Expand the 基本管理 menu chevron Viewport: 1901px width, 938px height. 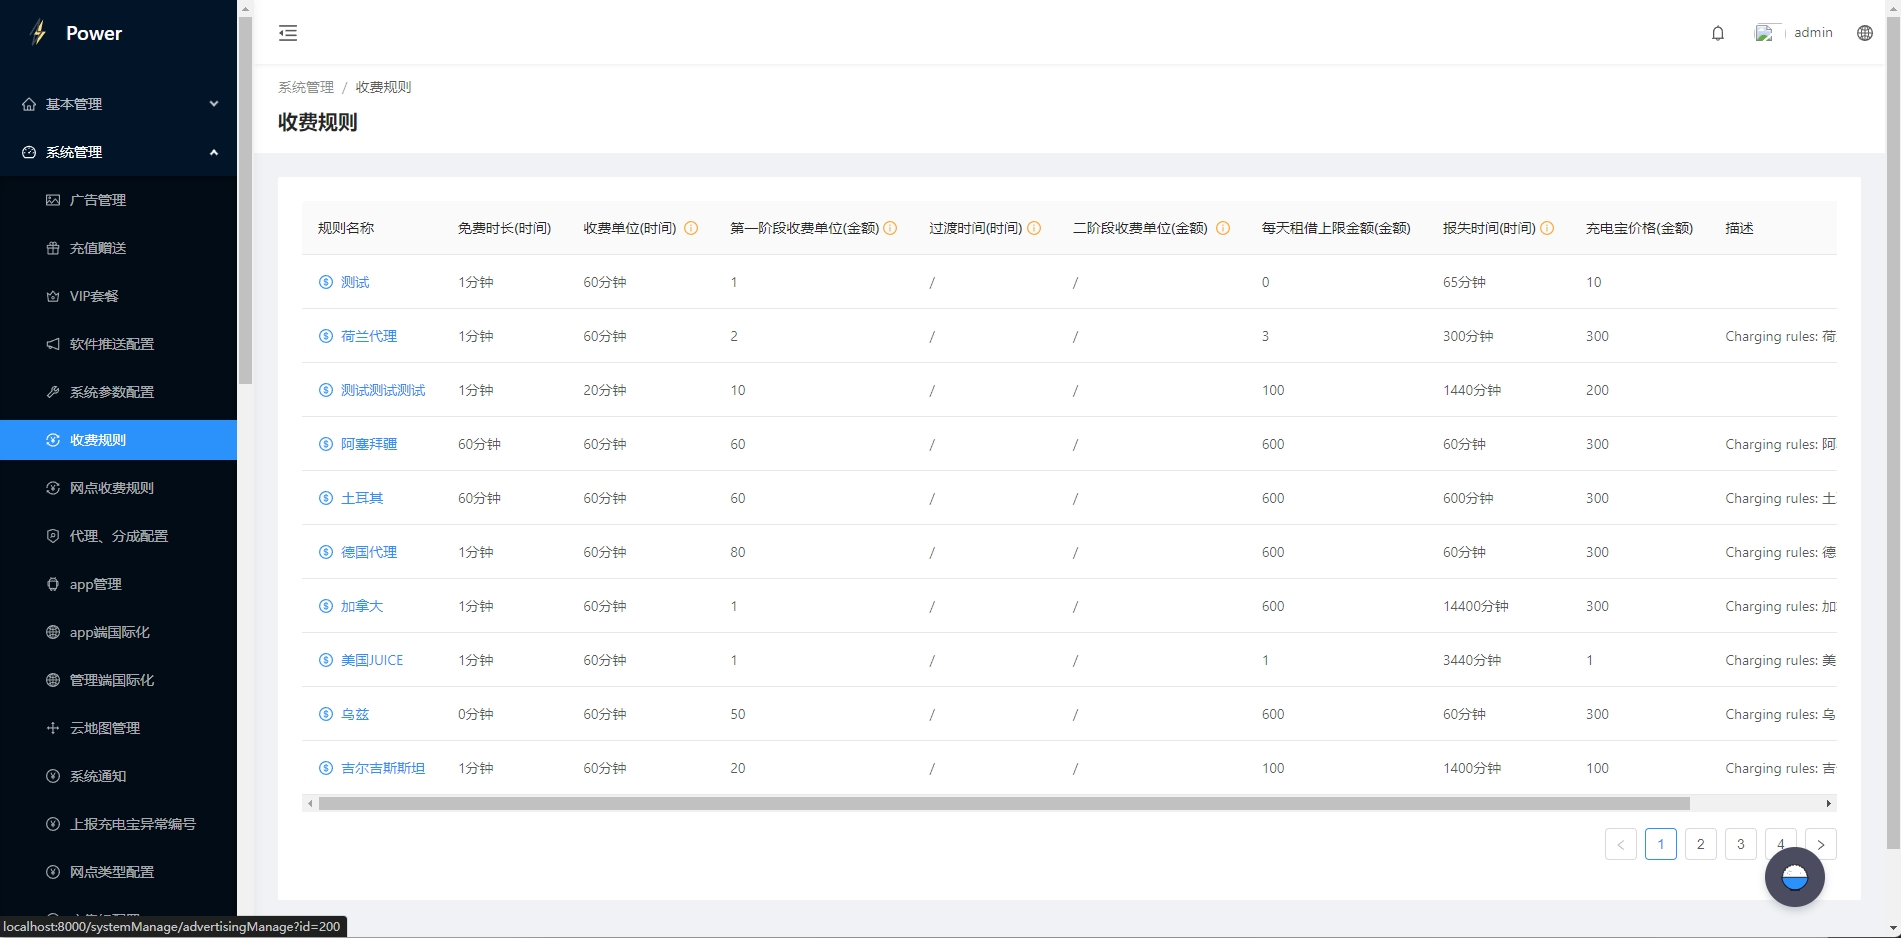(213, 104)
